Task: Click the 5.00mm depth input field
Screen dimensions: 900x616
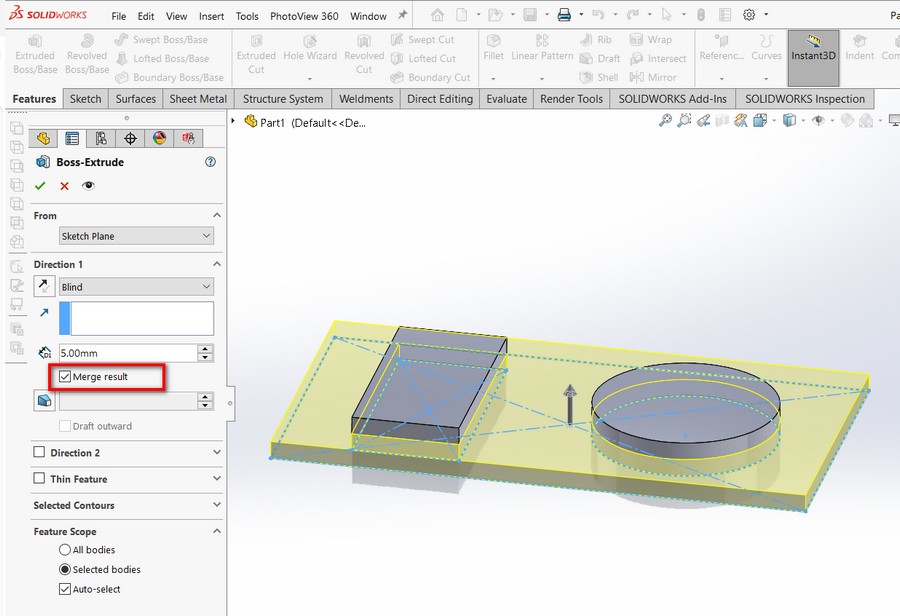Action: tap(127, 353)
